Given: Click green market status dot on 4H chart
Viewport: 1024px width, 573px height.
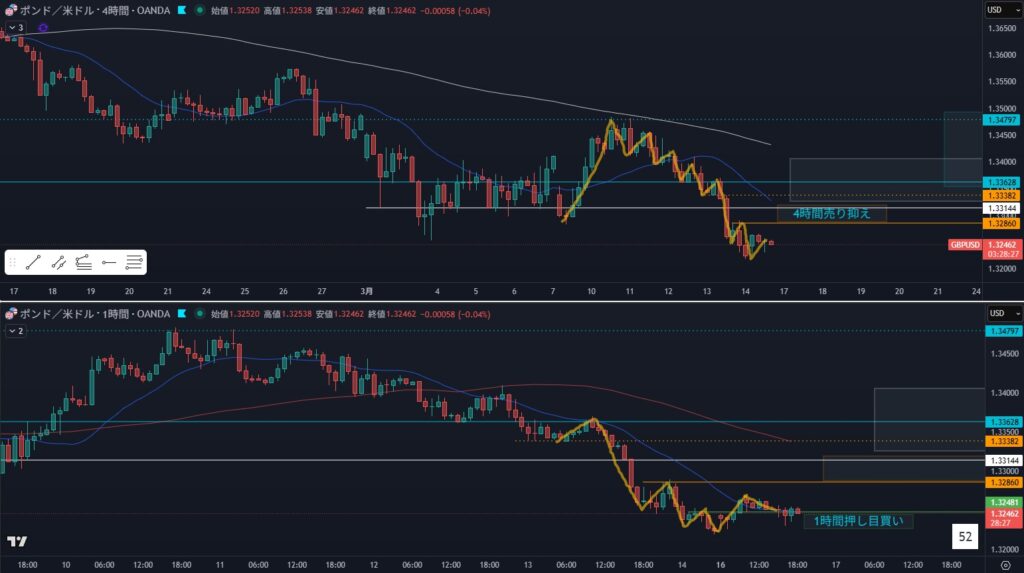Looking at the screenshot, I should coord(201,11).
